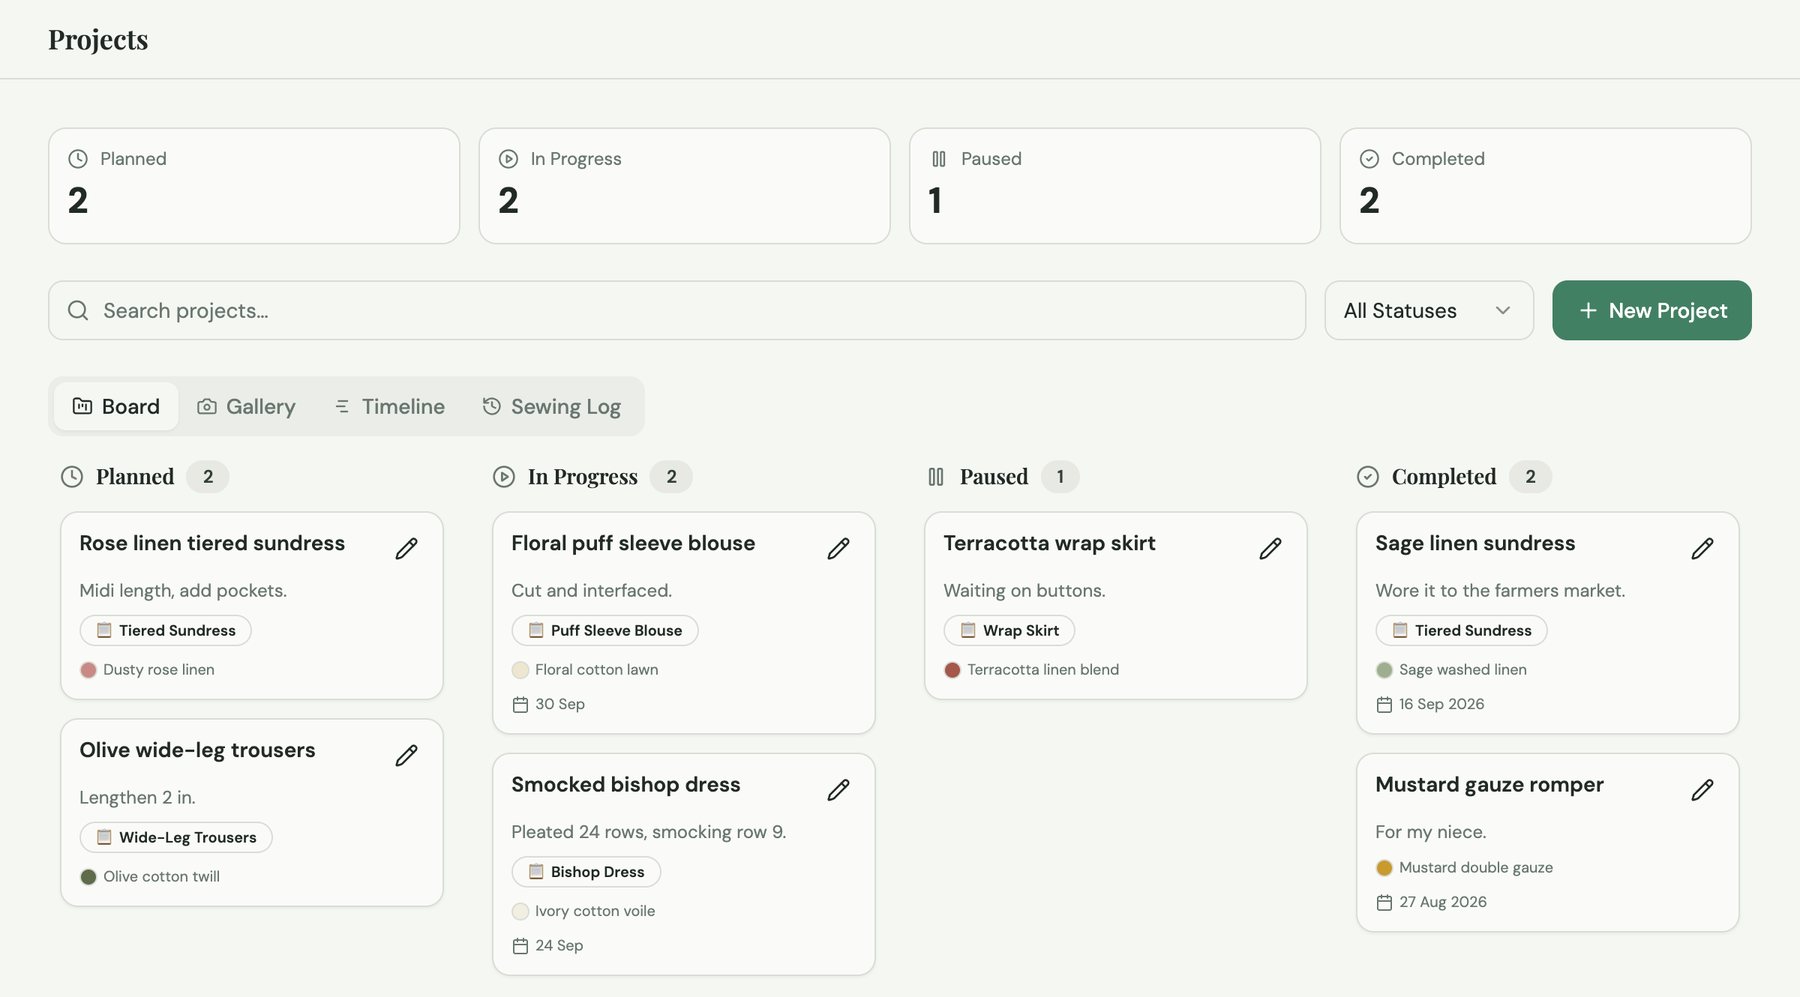Edit the Mustard gauze romper project

(x=1702, y=790)
